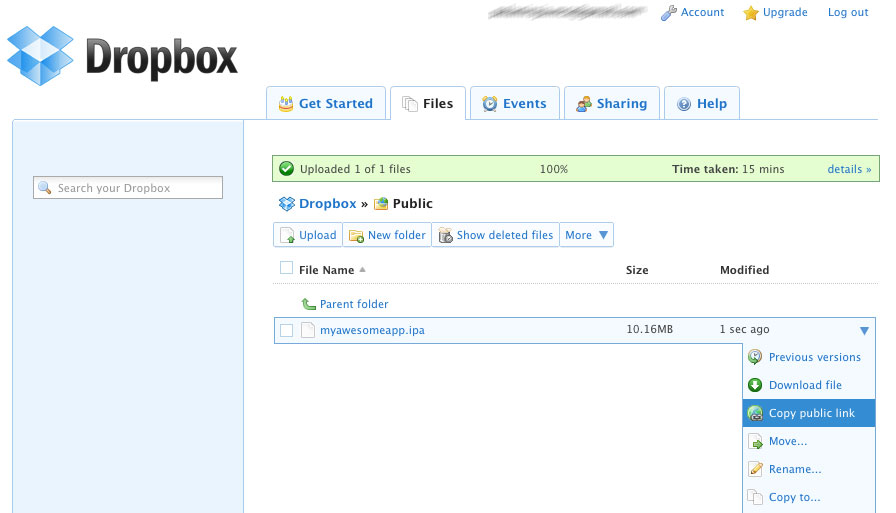Image resolution: width=896 pixels, height=513 pixels.
Task: Choose Download file from the menu
Action: tap(809, 385)
